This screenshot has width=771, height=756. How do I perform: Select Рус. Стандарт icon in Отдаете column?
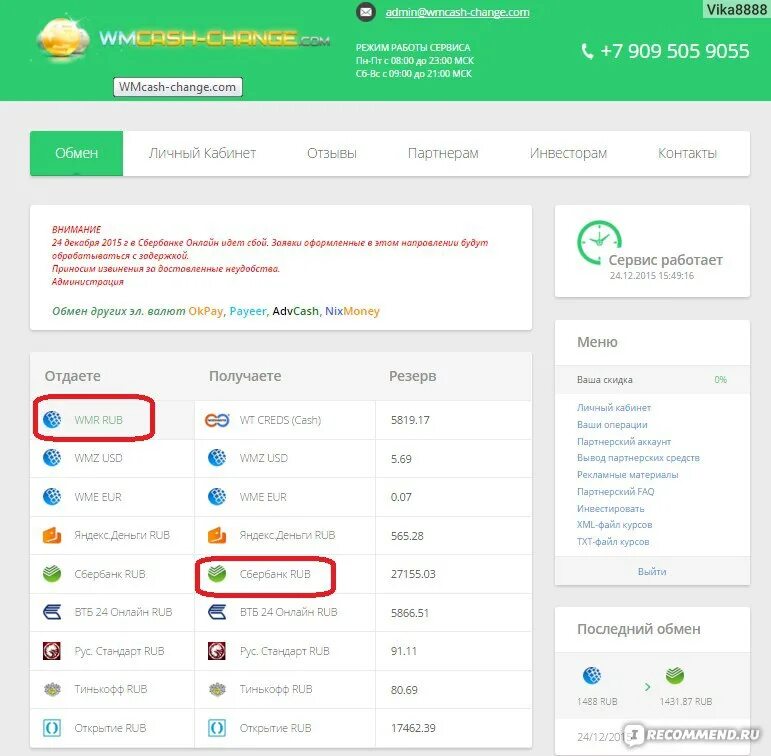click(52, 651)
